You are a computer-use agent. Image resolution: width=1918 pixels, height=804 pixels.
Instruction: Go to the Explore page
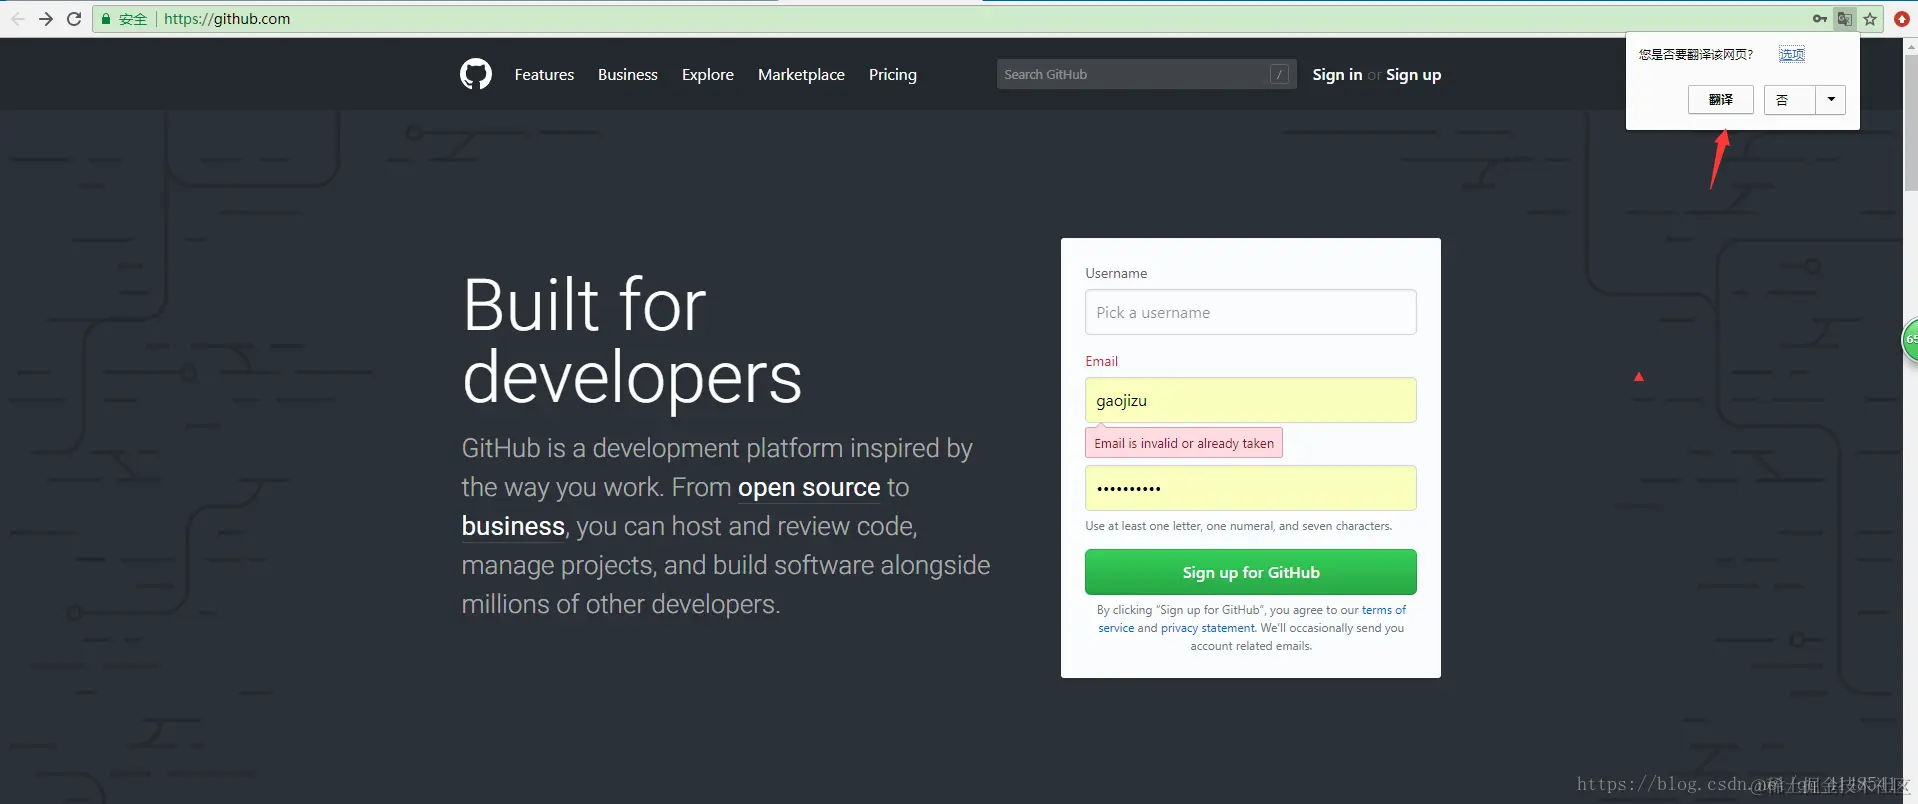pos(708,75)
